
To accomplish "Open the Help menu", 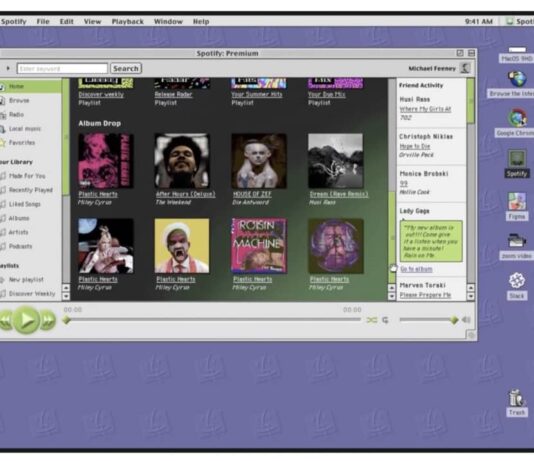I will pyautogui.click(x=201, y=21).
